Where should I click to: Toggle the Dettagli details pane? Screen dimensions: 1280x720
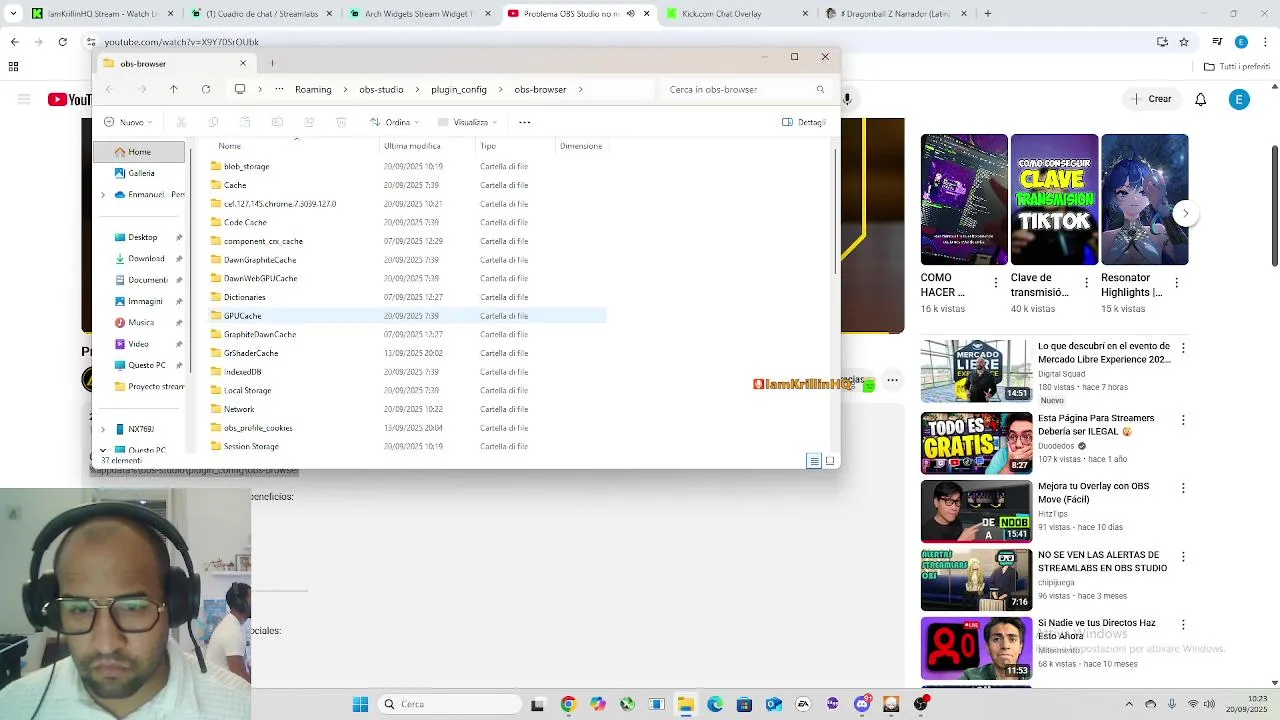pos(804,122)
